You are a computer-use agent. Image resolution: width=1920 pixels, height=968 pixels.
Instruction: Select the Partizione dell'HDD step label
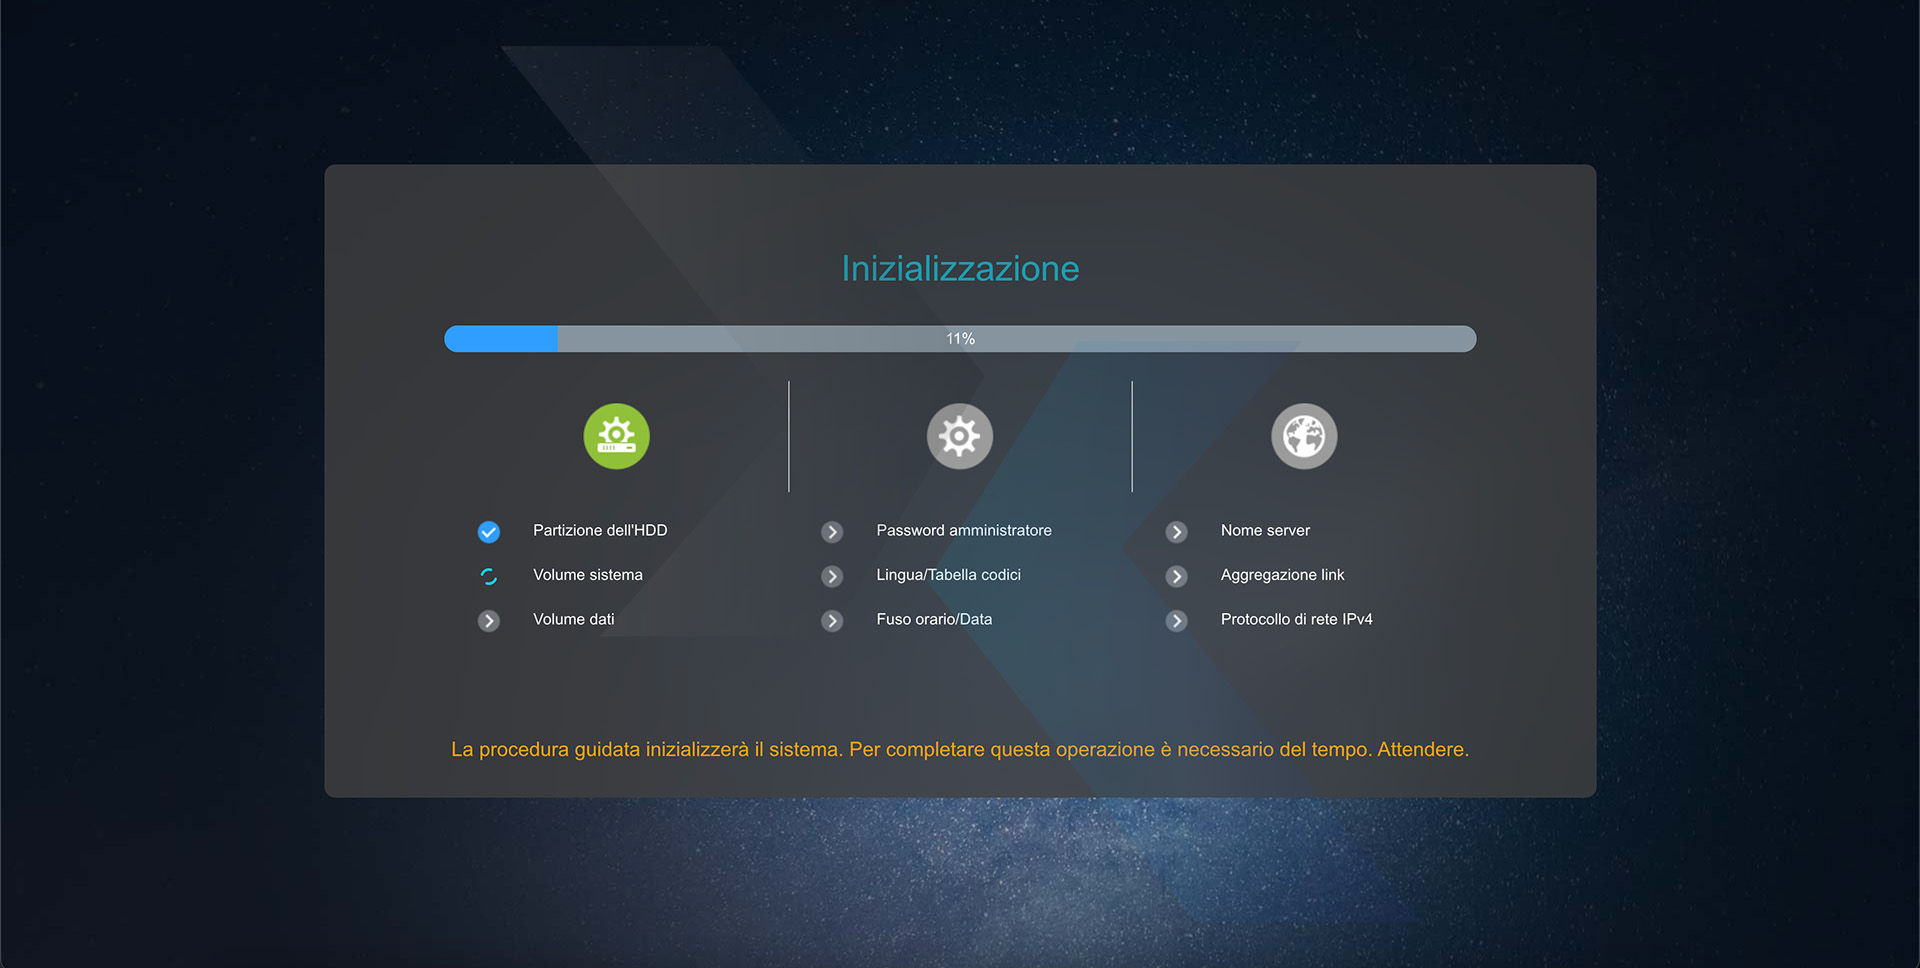pos(599,531)
